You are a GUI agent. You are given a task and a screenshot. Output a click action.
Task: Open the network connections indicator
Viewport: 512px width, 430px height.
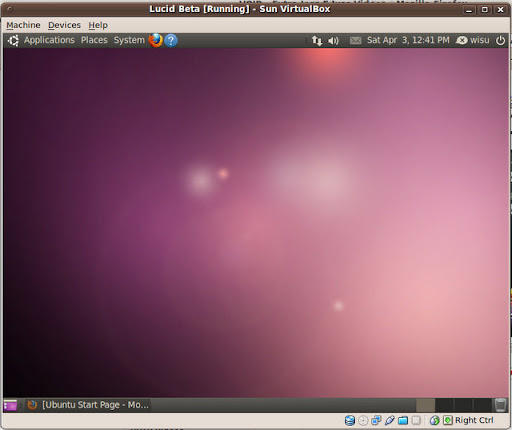click(x=317, y=41)
